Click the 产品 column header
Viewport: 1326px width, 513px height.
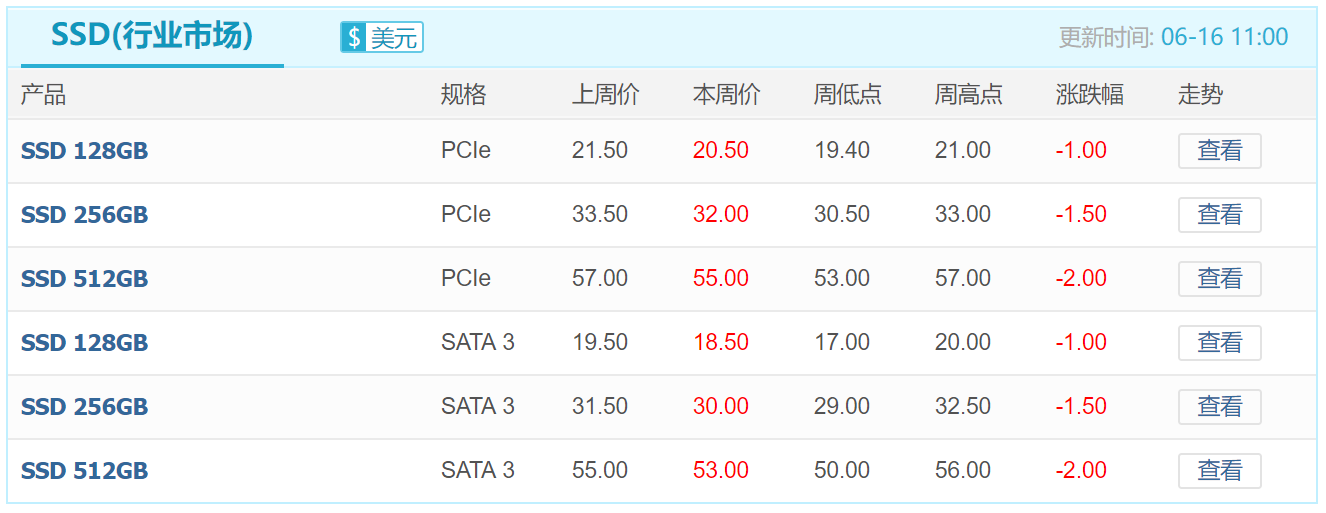tap(43, 95)
